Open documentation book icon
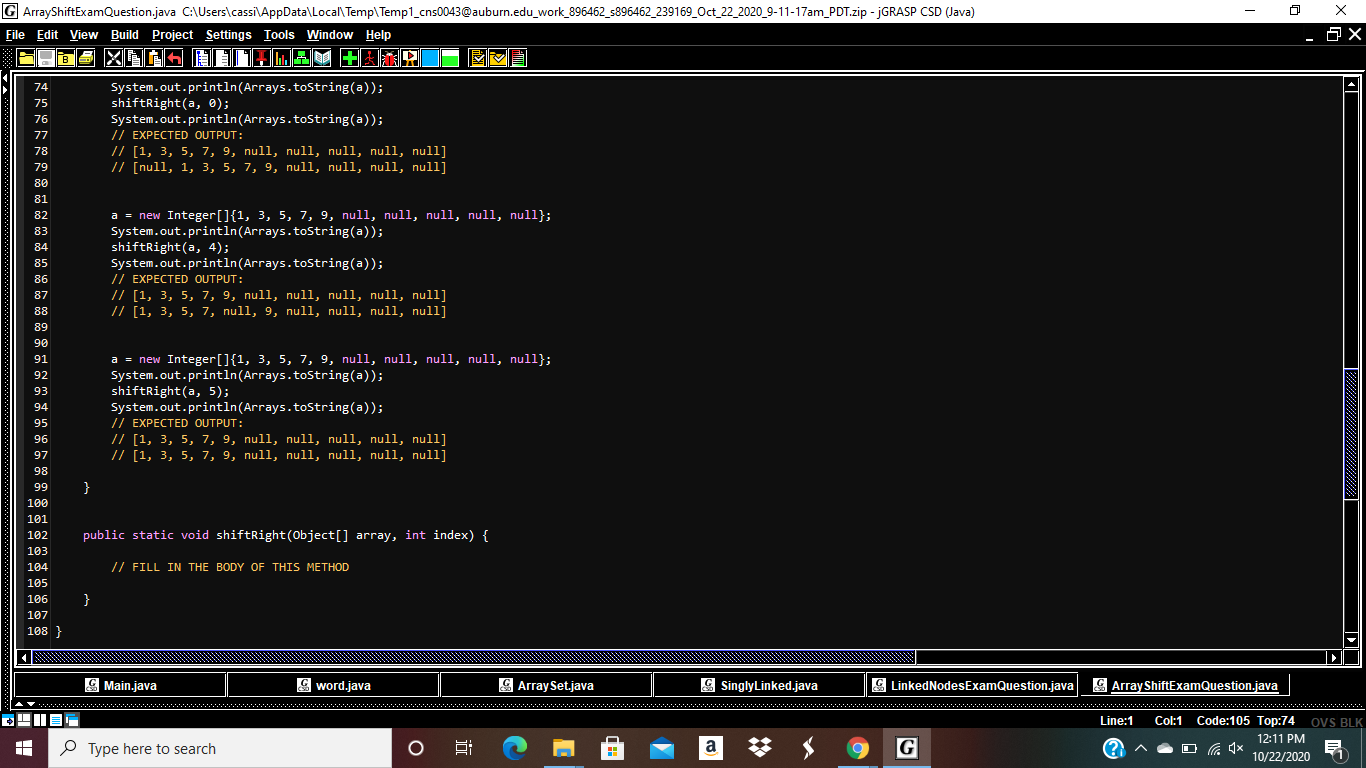Screen dimensions: 1366x768 coord(321,58)
